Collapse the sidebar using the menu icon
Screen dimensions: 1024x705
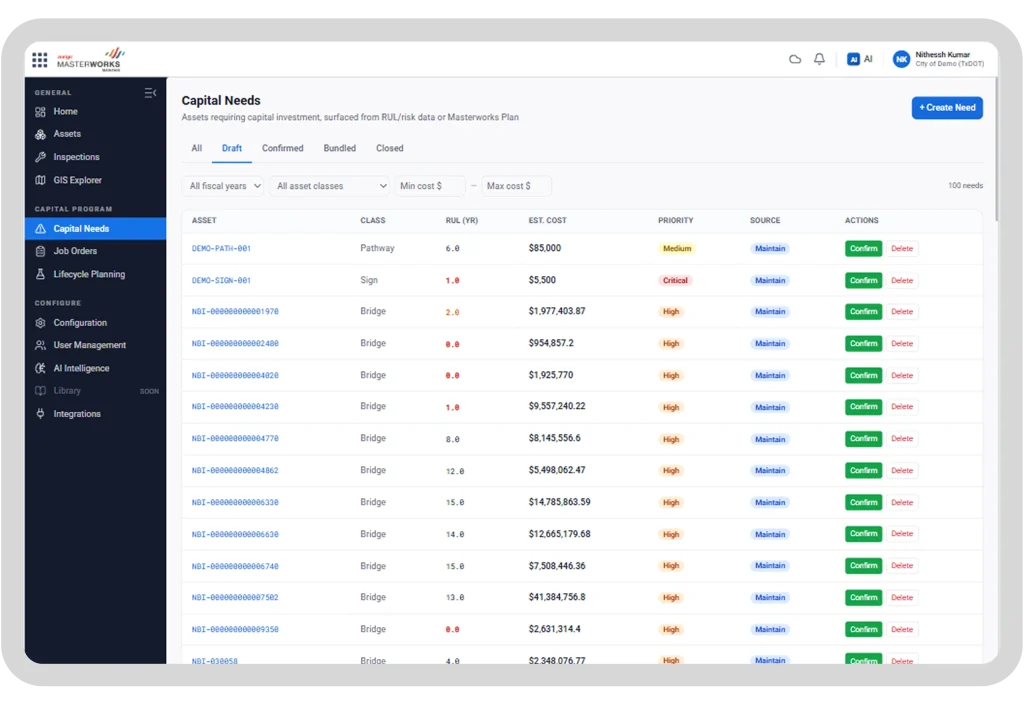[x=150, y=93]
